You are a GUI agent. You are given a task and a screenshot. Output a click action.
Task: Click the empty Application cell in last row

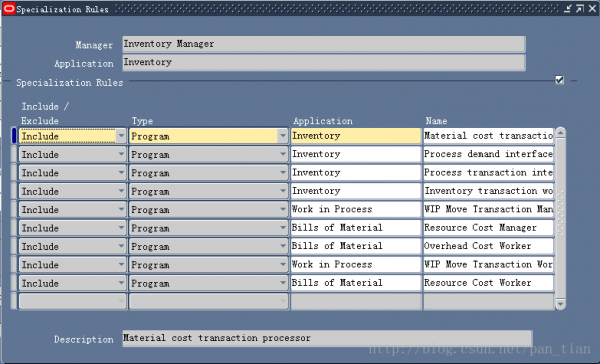coord(356,301)
